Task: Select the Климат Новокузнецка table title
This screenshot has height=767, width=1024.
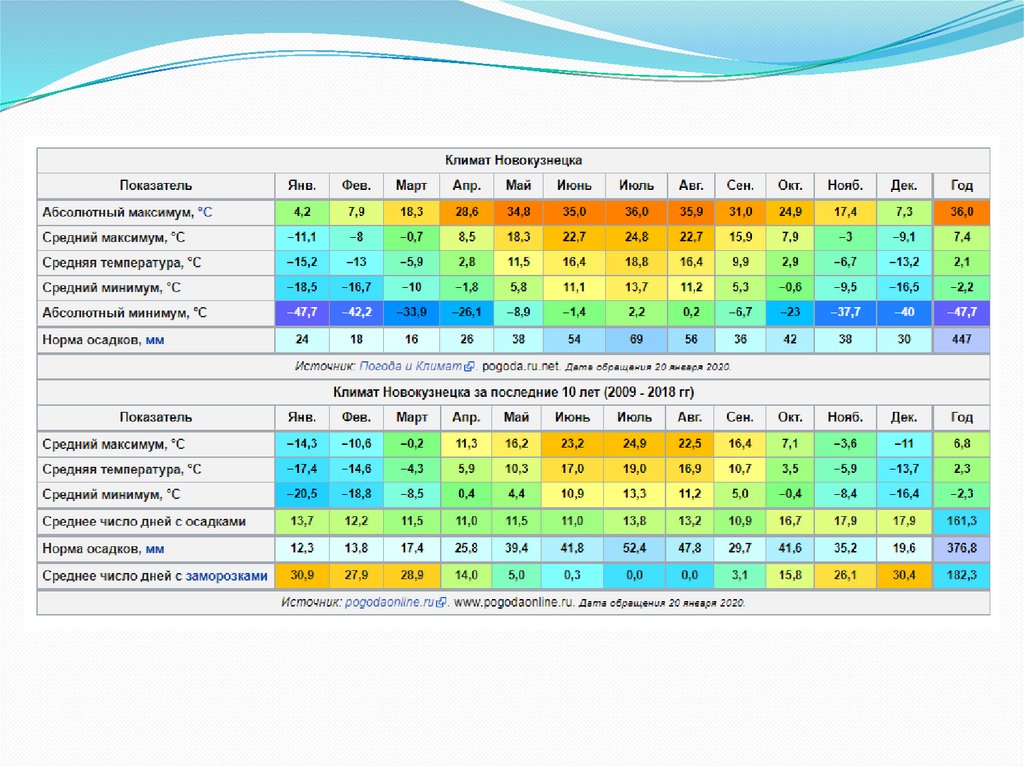Action: click(x=513, y=160)
